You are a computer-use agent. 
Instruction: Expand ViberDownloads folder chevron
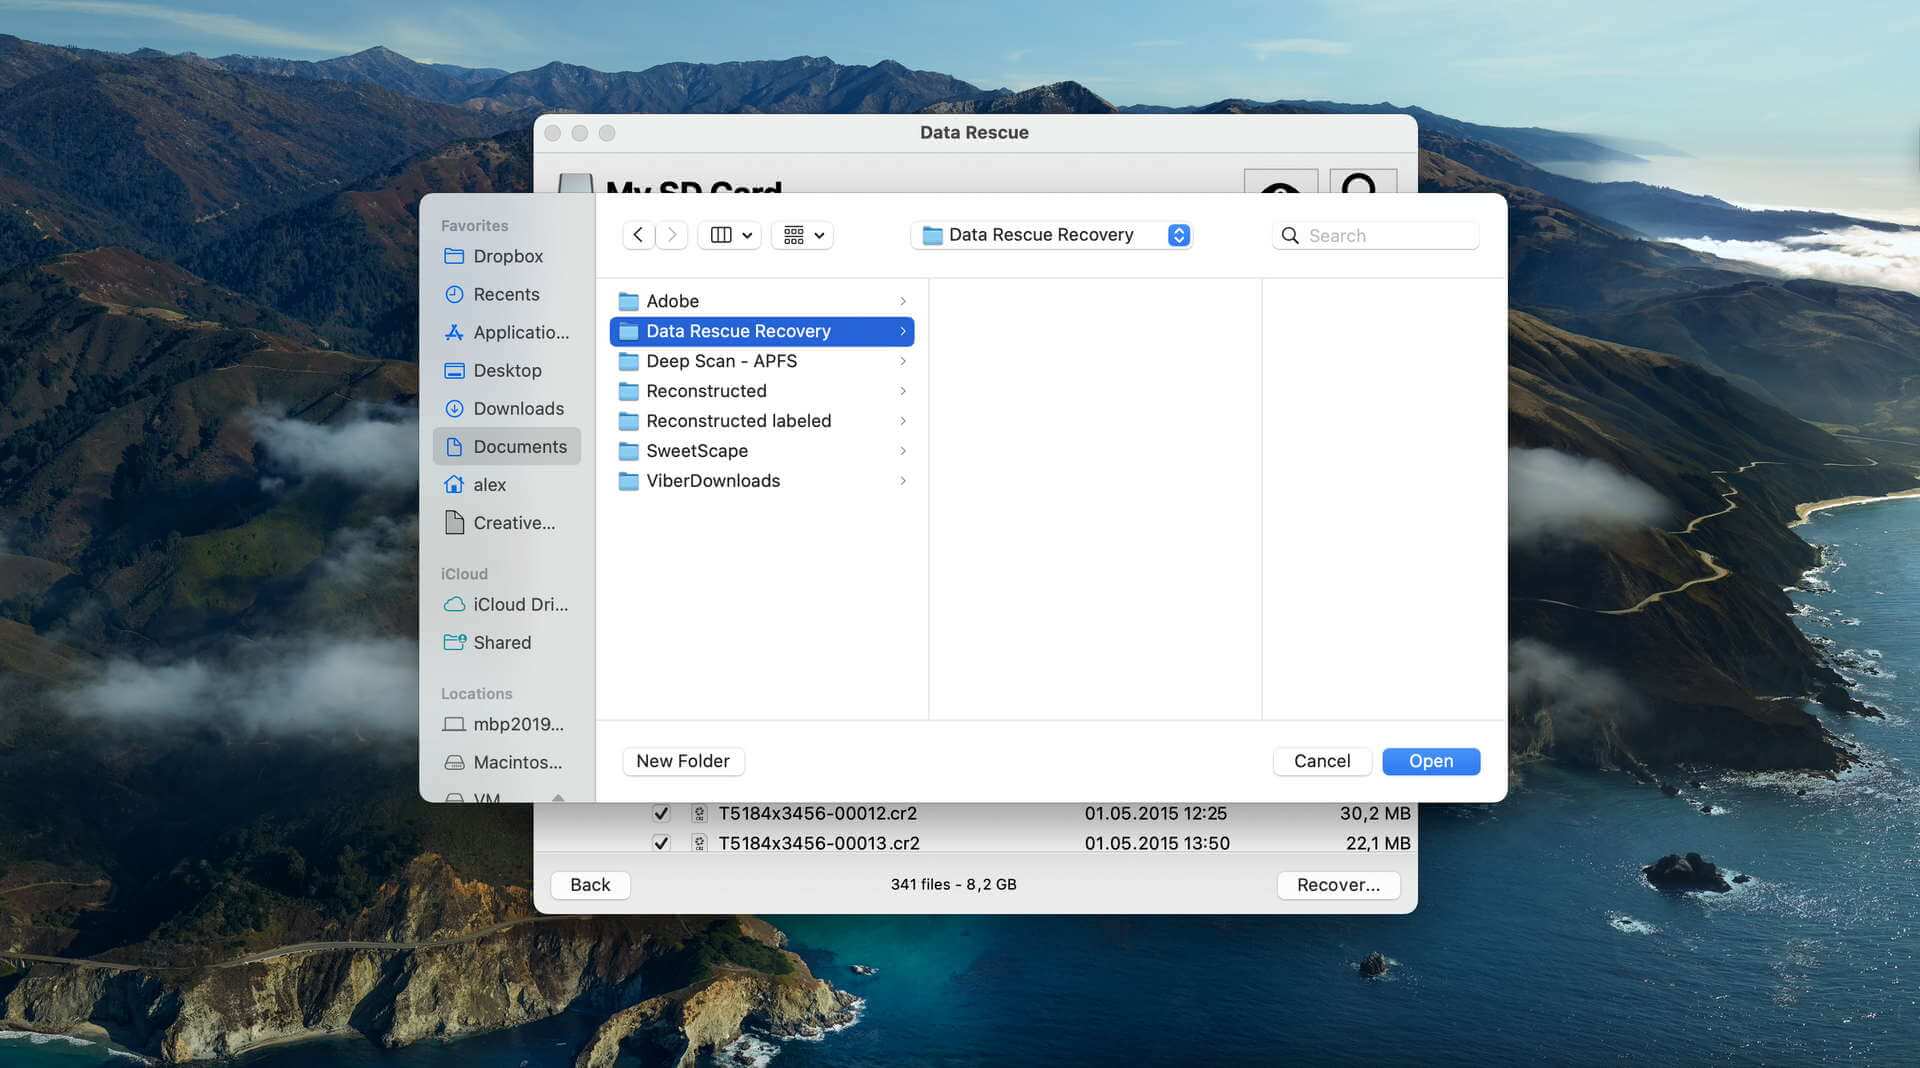click(x=903, y=481)
